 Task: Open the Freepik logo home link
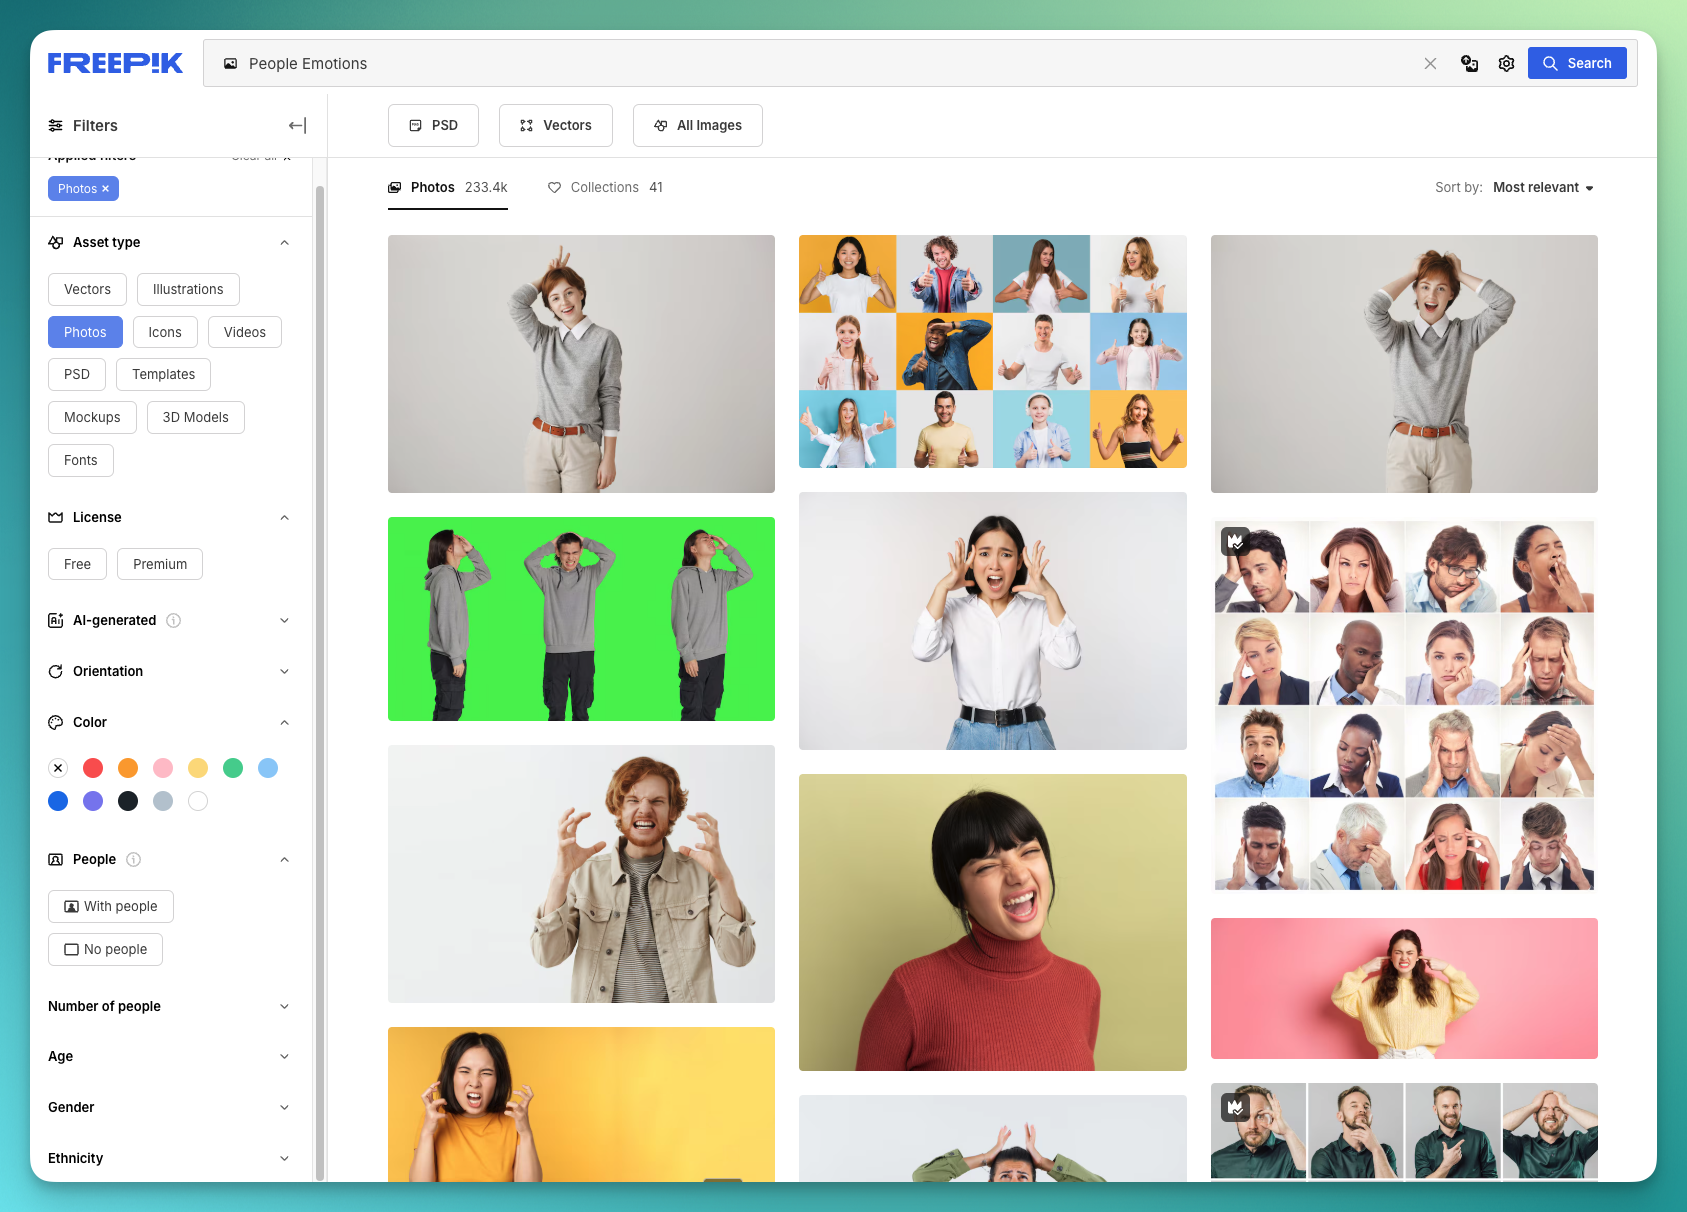coord(115,63)
